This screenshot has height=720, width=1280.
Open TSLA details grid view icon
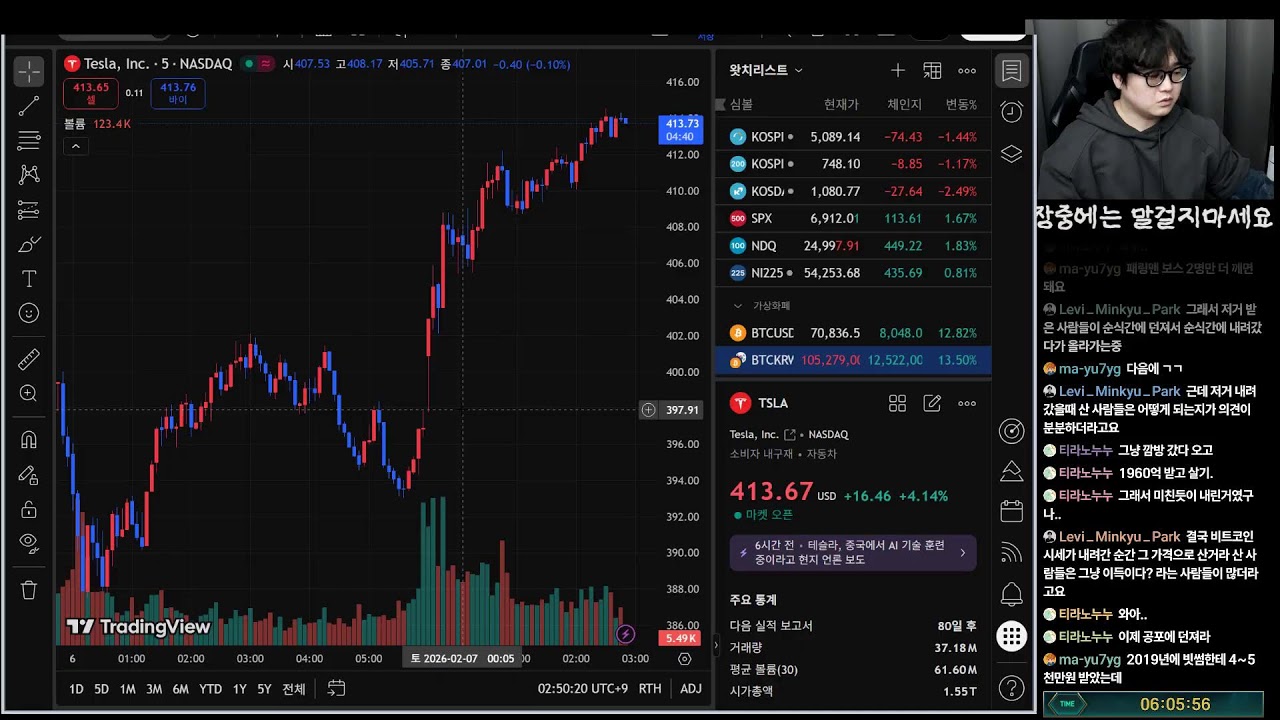click(x=897, y=403)
